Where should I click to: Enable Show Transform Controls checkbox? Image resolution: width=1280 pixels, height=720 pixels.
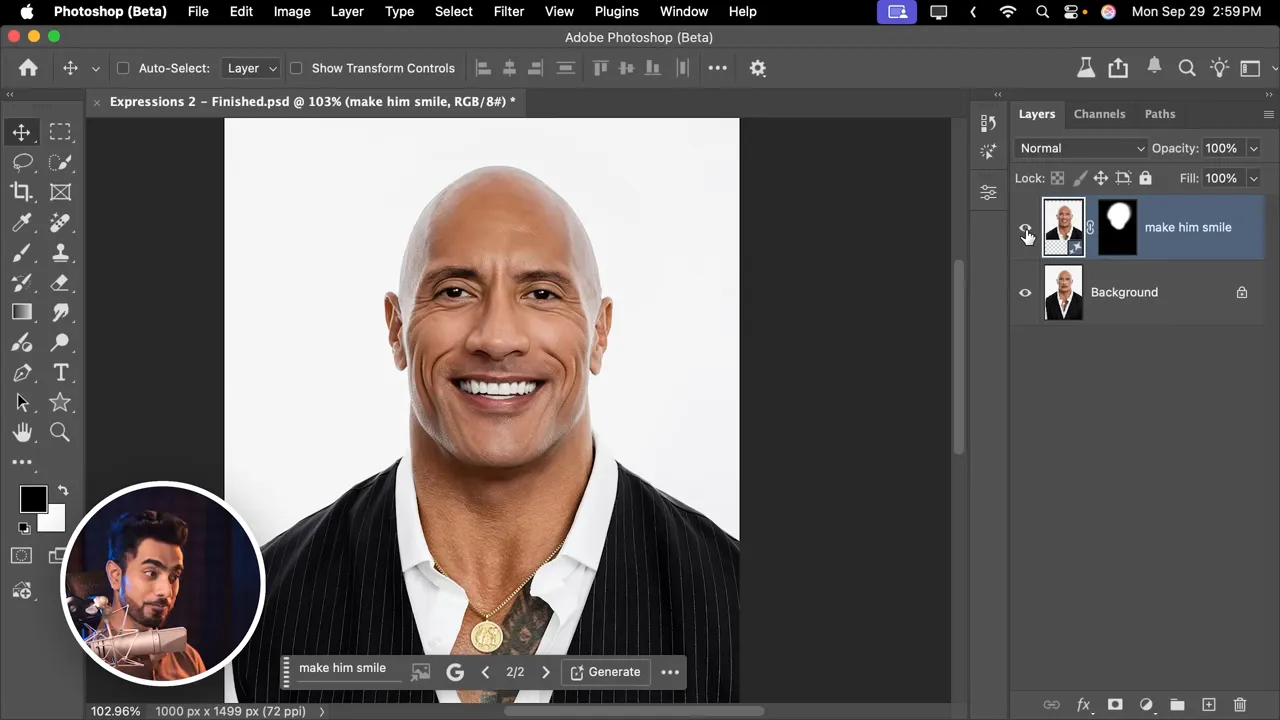[x=296, y=68]
